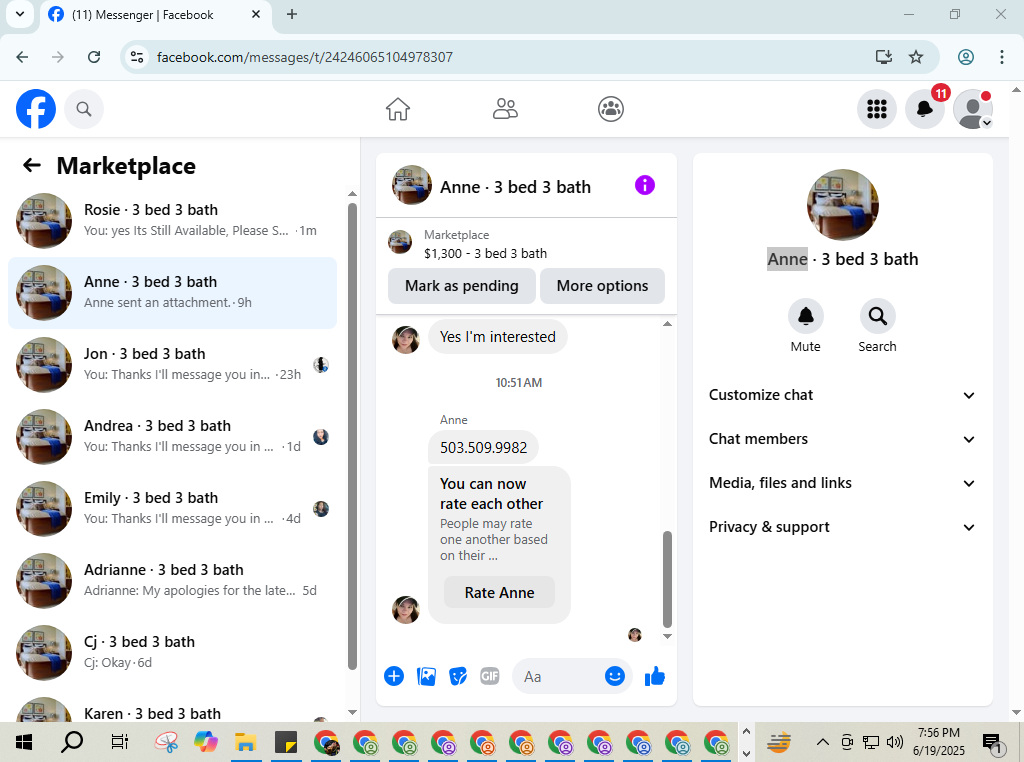
Task: Choose a sticker with the sticker icon
Action: (458, 676)
